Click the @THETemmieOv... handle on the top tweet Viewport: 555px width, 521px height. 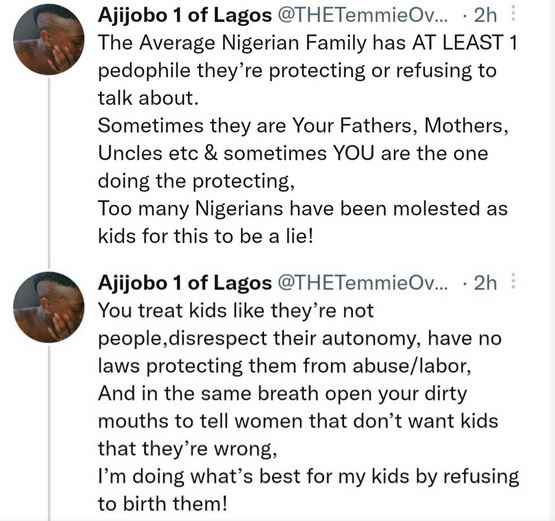[363, 15]
